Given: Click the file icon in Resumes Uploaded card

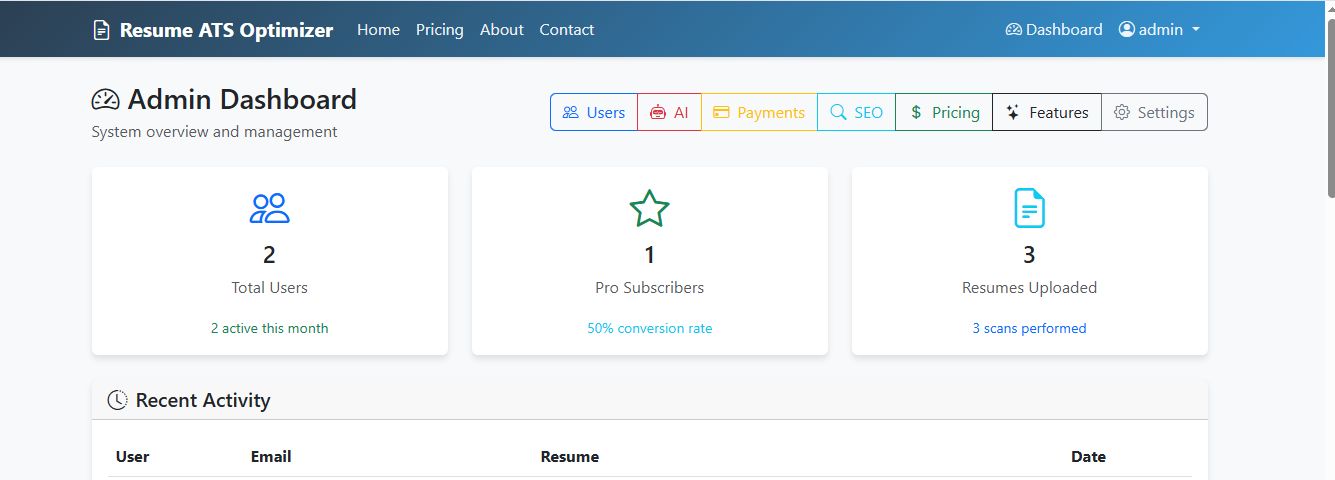Looking at the screenshot, I should click(1029, 208).
